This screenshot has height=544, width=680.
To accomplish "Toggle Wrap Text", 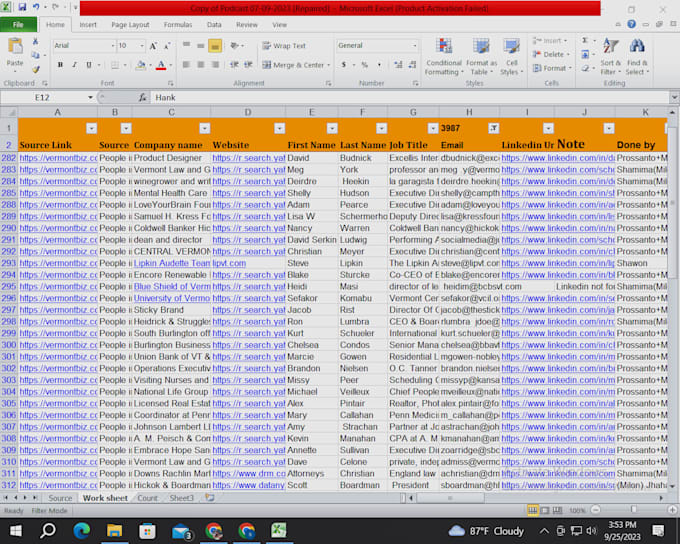I will [x=284, y=46].
